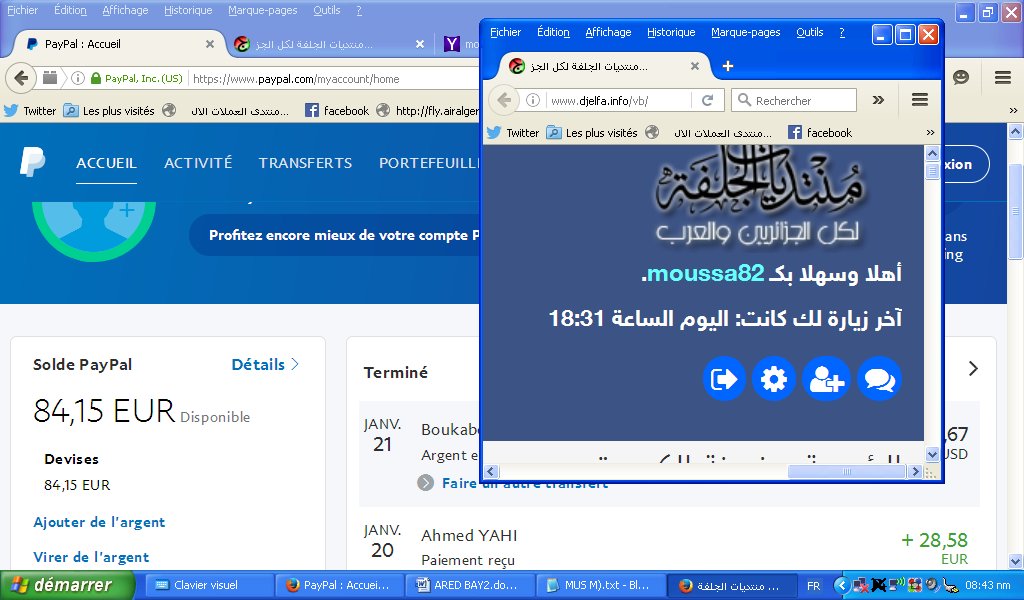Image resolution: width=1024 pixels, height=600 pixels.
Task: Open hamburger menu in the Djelfa window
Action: click(x=920, y=100)
